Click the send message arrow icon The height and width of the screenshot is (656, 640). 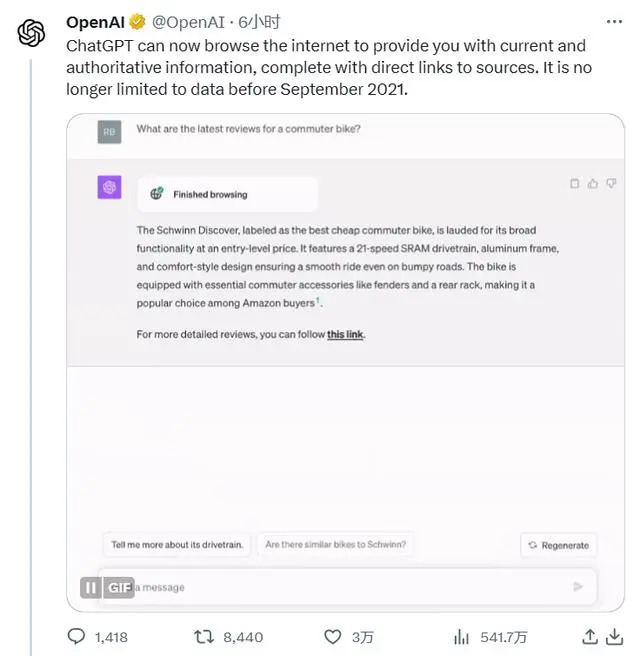[577, 587]
